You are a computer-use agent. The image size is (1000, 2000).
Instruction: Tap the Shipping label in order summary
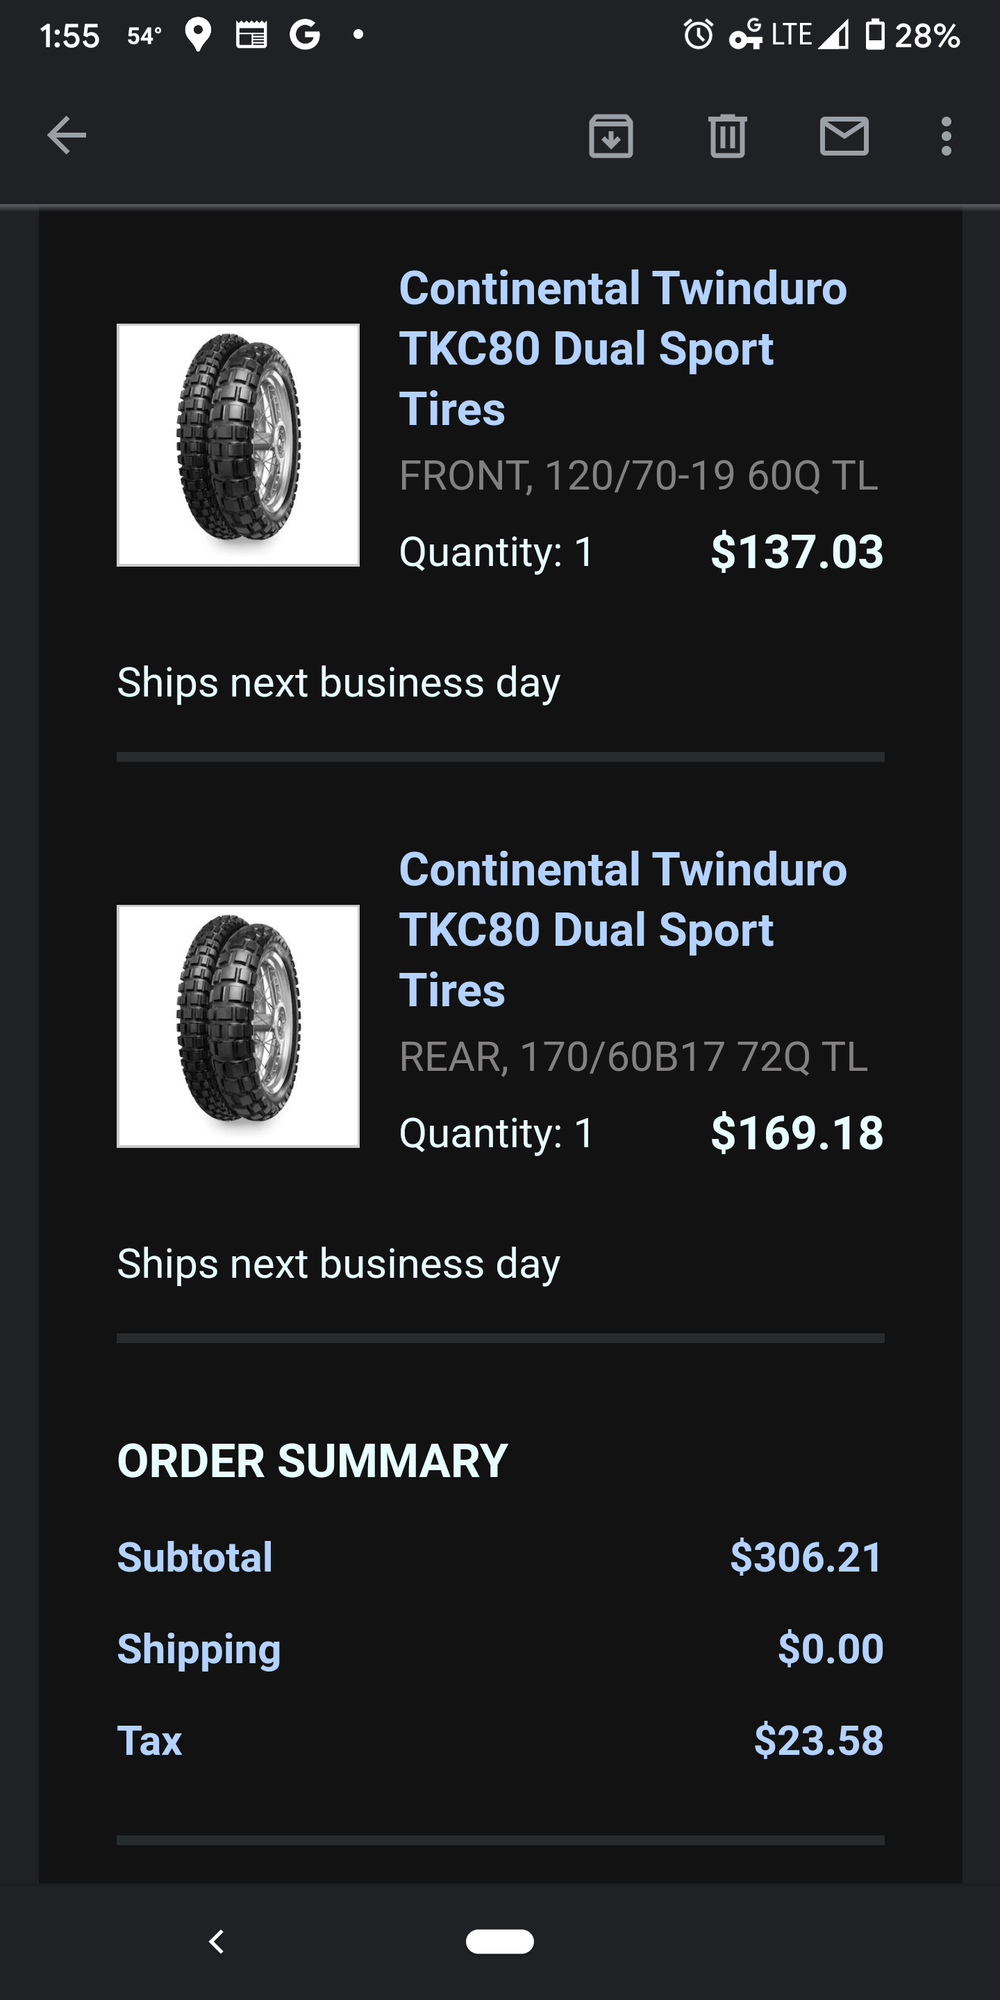tap(199, 1649)
